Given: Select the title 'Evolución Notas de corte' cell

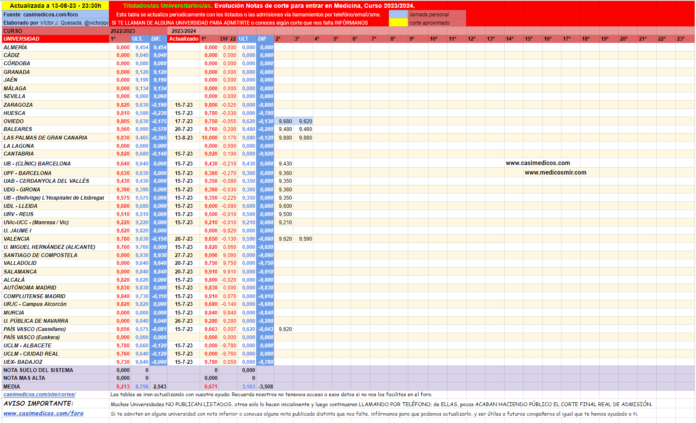Looking at the screenshot, I should pyautogui.click(x=269, y=6).
